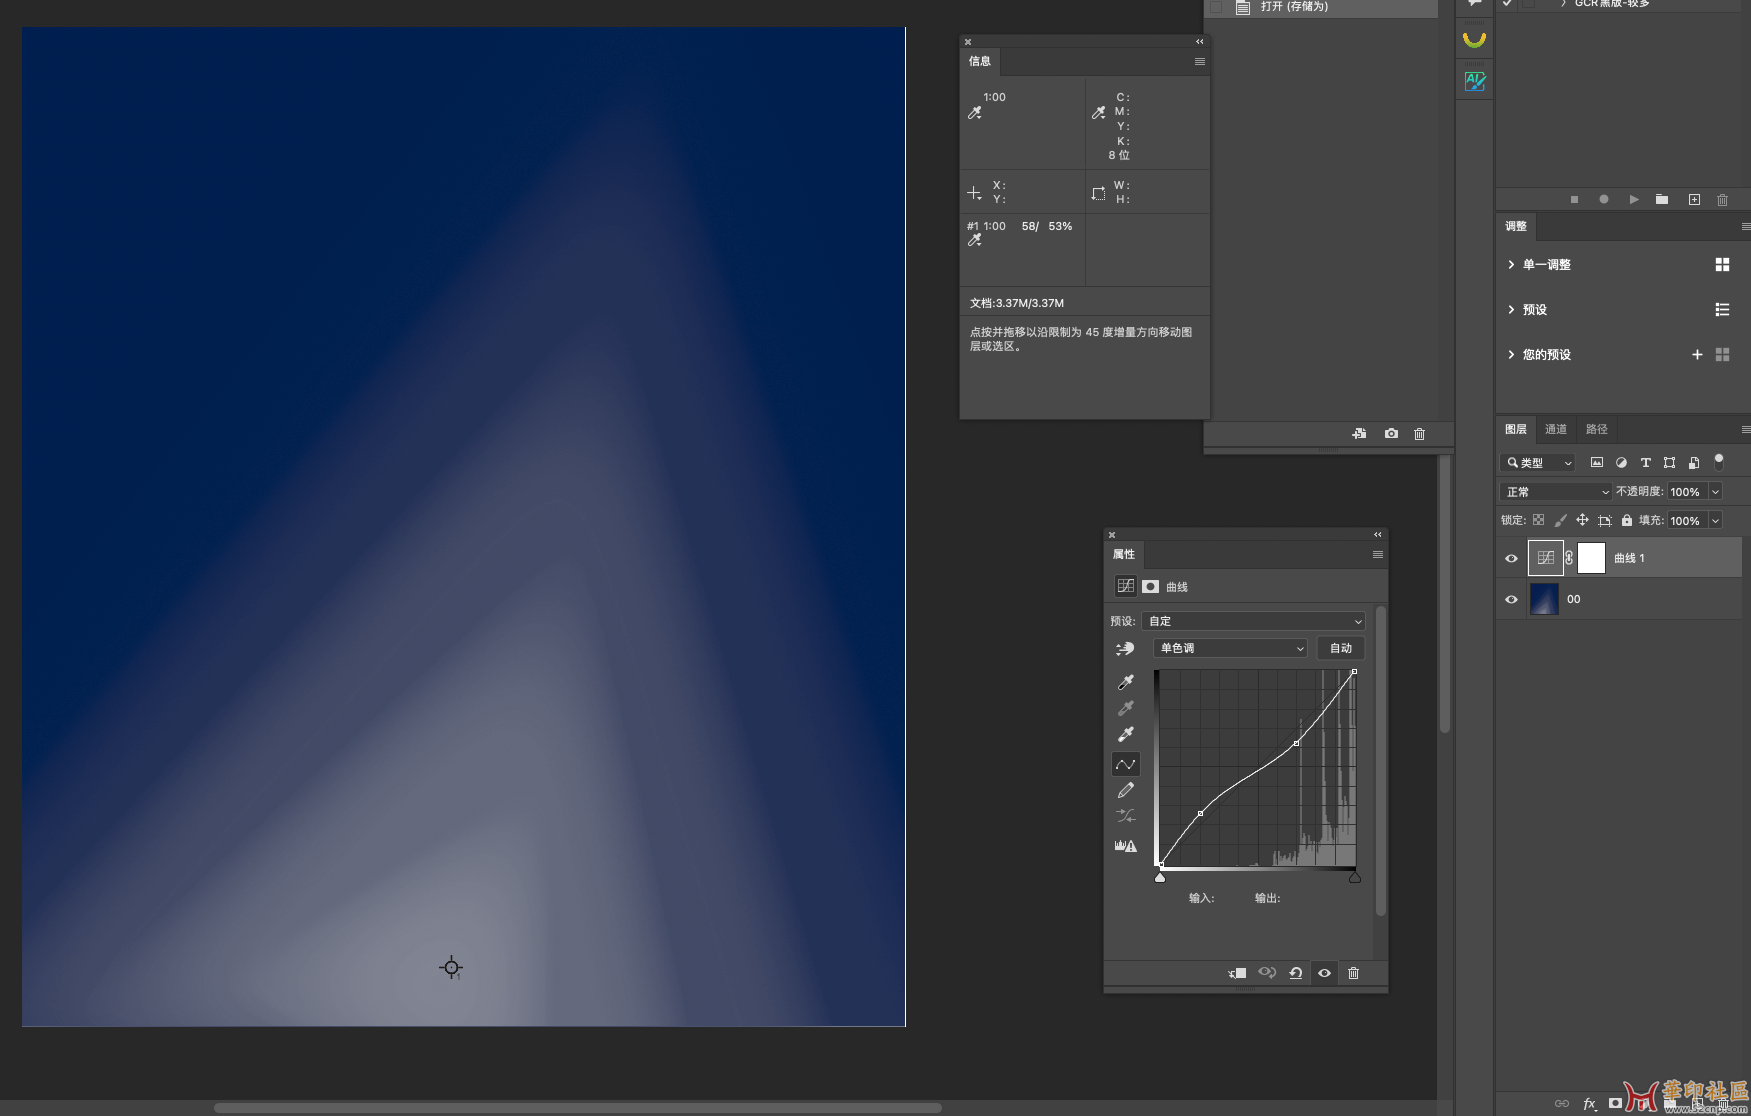
Task: Hide the 曲线 1 layer
Action: pyautogui.click(x=1511, y=559)
